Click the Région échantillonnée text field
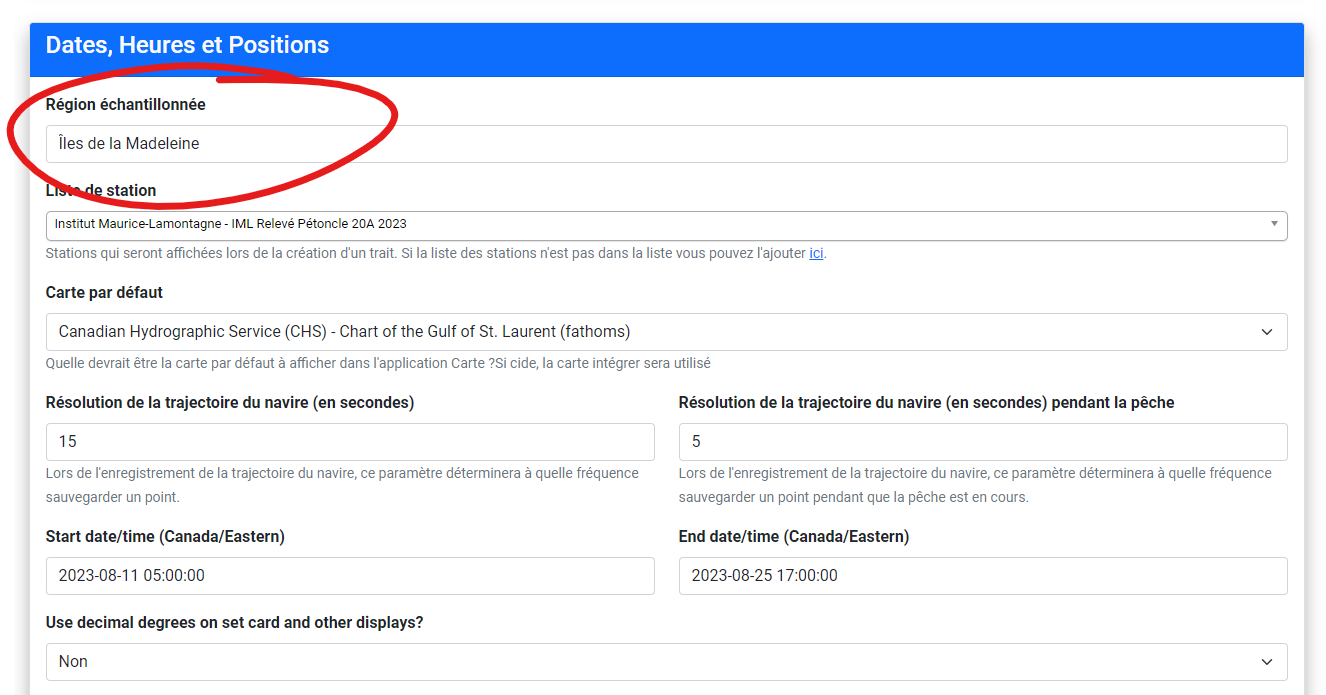The height and width of the screenshot is (695, 1326). 666,144
